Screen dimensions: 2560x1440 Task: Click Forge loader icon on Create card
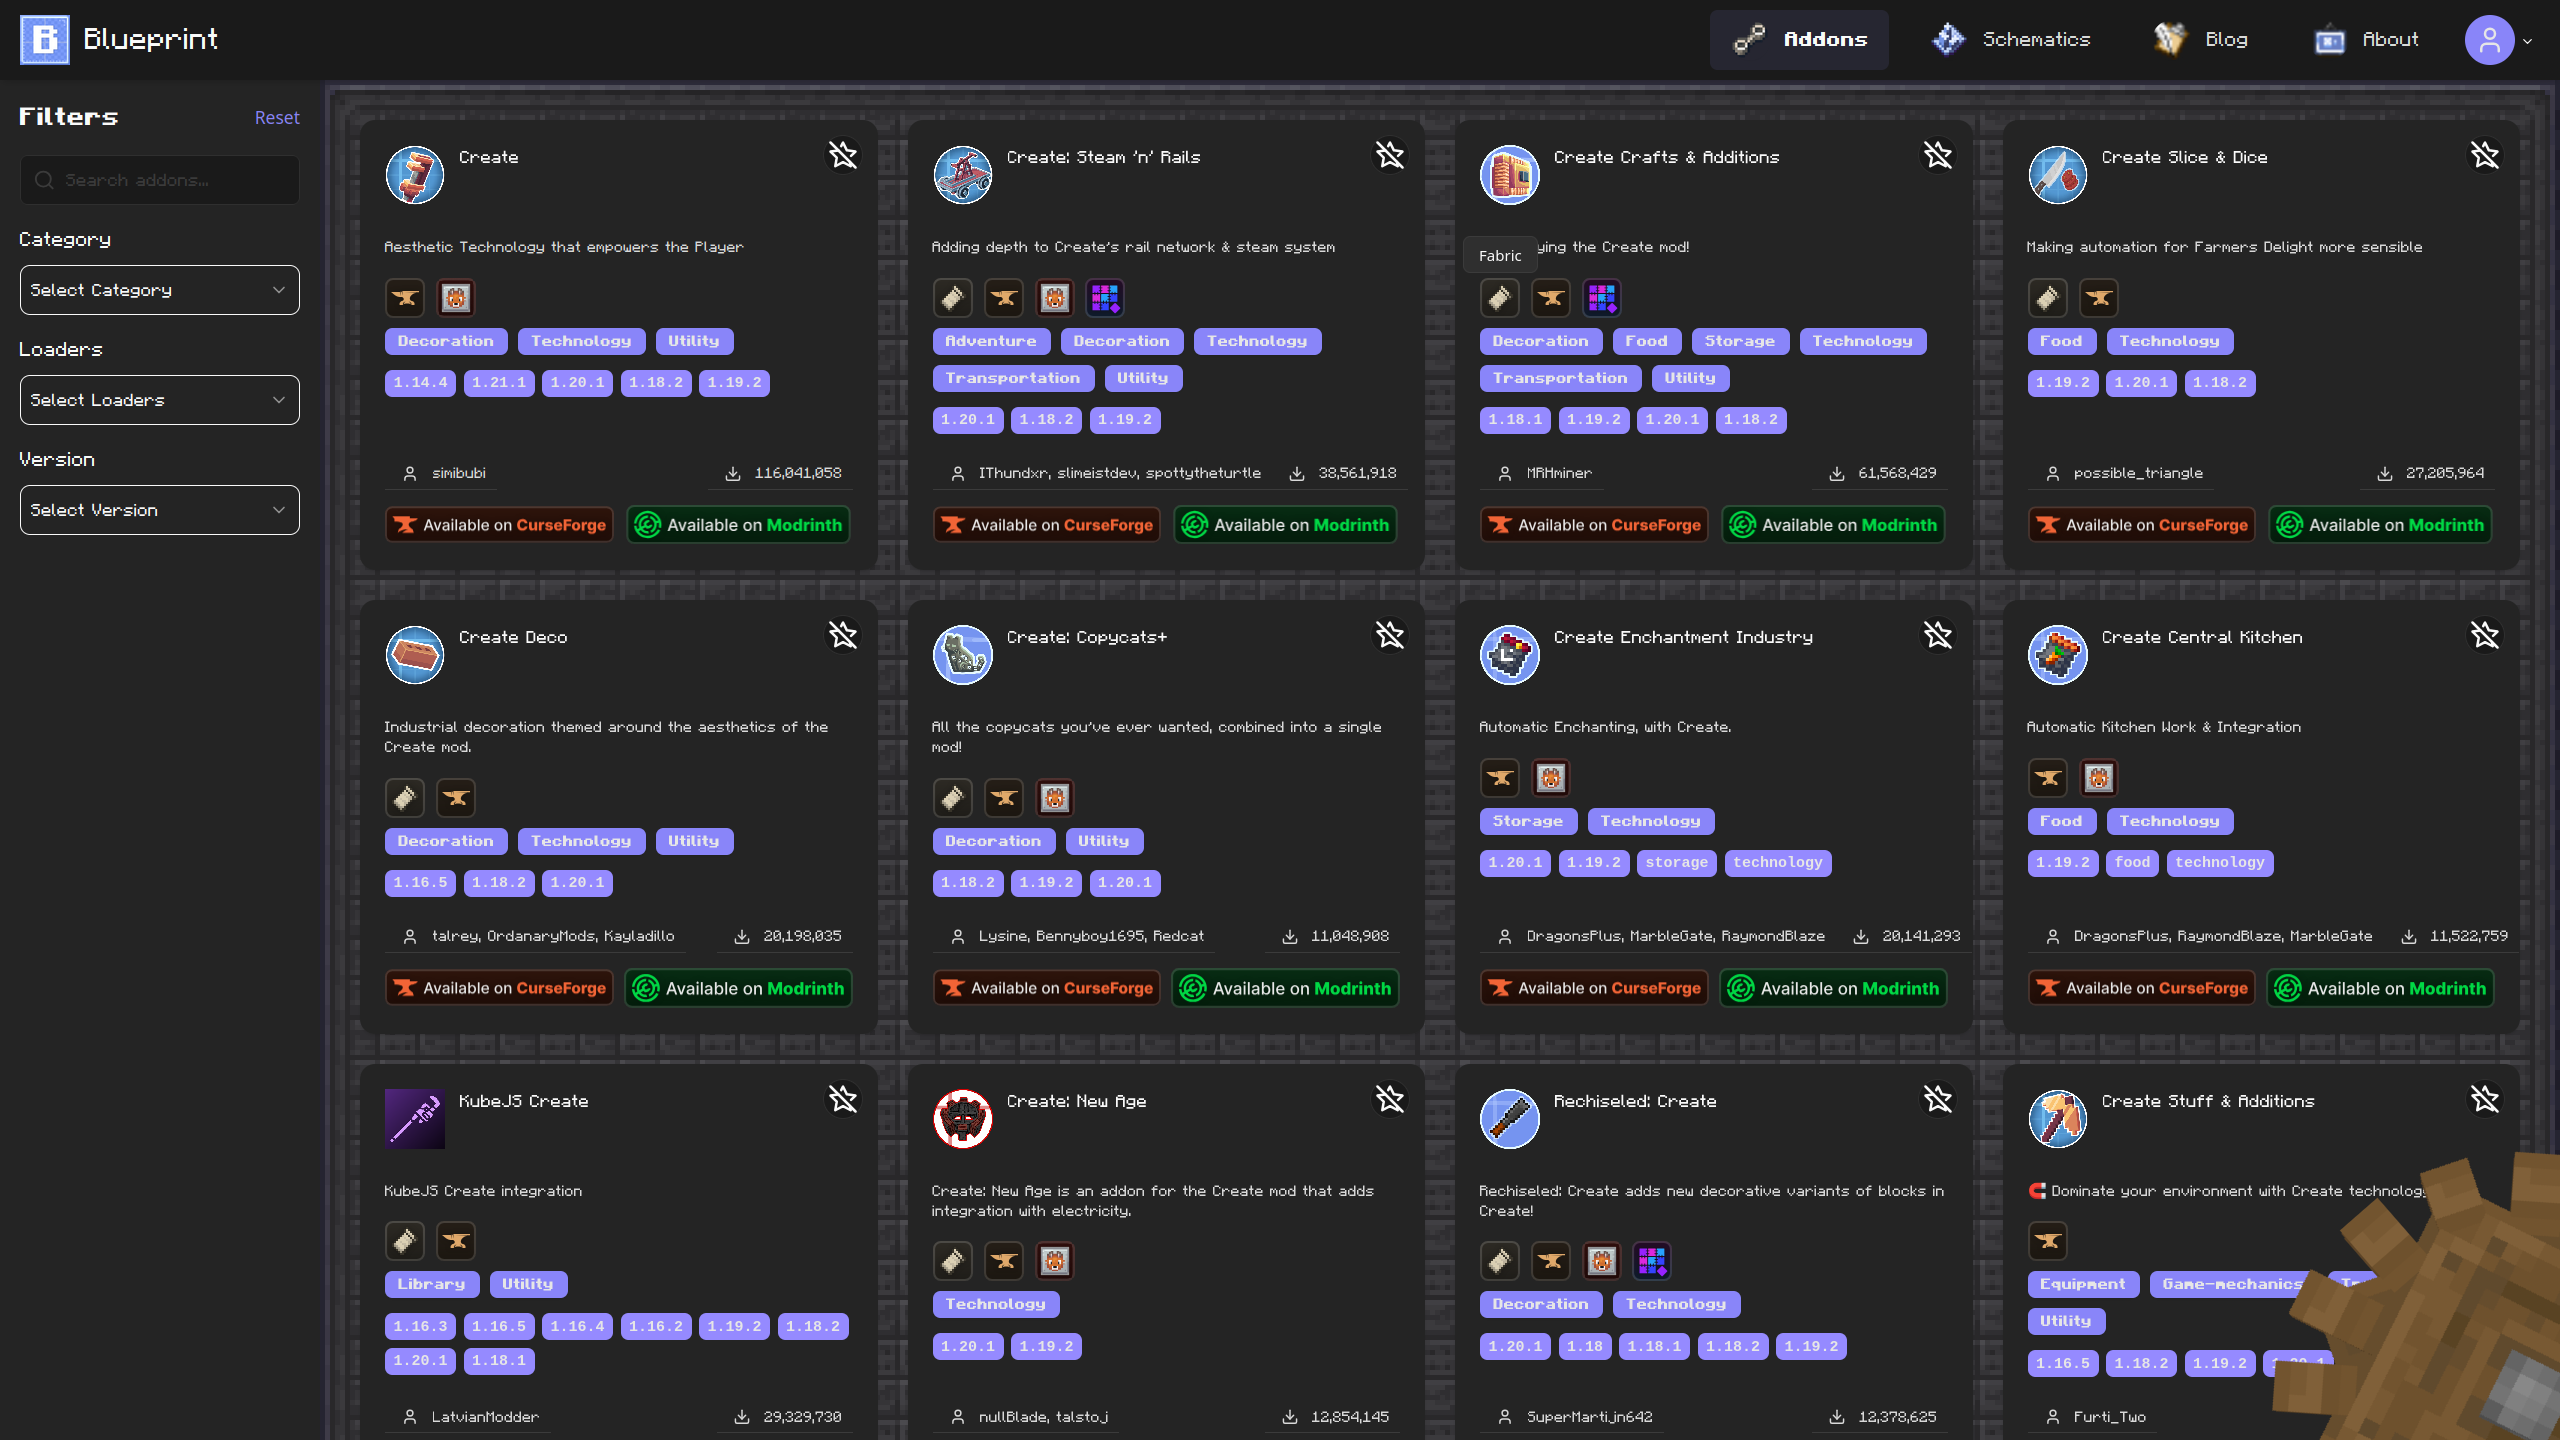(405, 298)
